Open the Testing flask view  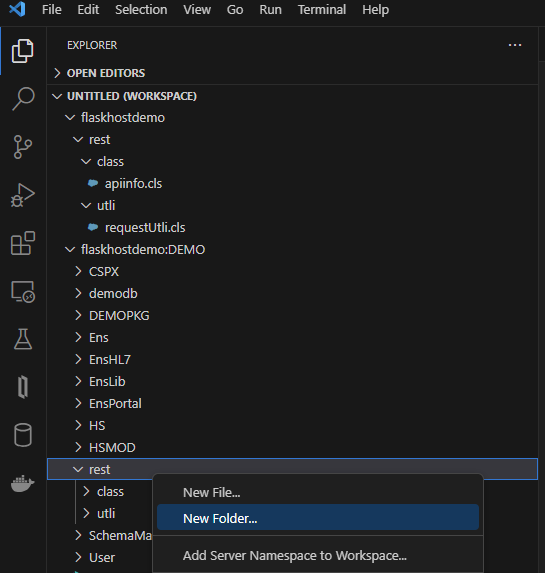click(x=23, y=339)
